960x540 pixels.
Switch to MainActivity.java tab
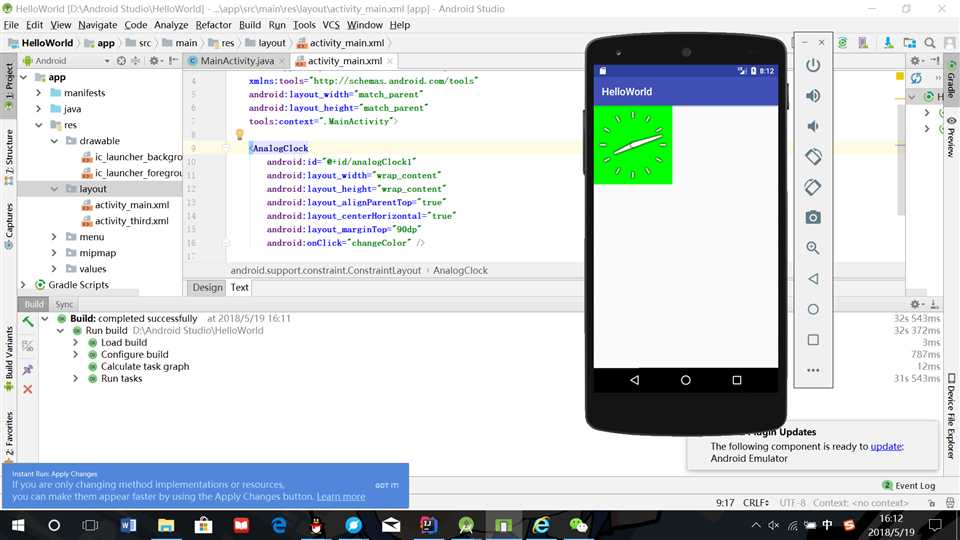click(237, 61)
